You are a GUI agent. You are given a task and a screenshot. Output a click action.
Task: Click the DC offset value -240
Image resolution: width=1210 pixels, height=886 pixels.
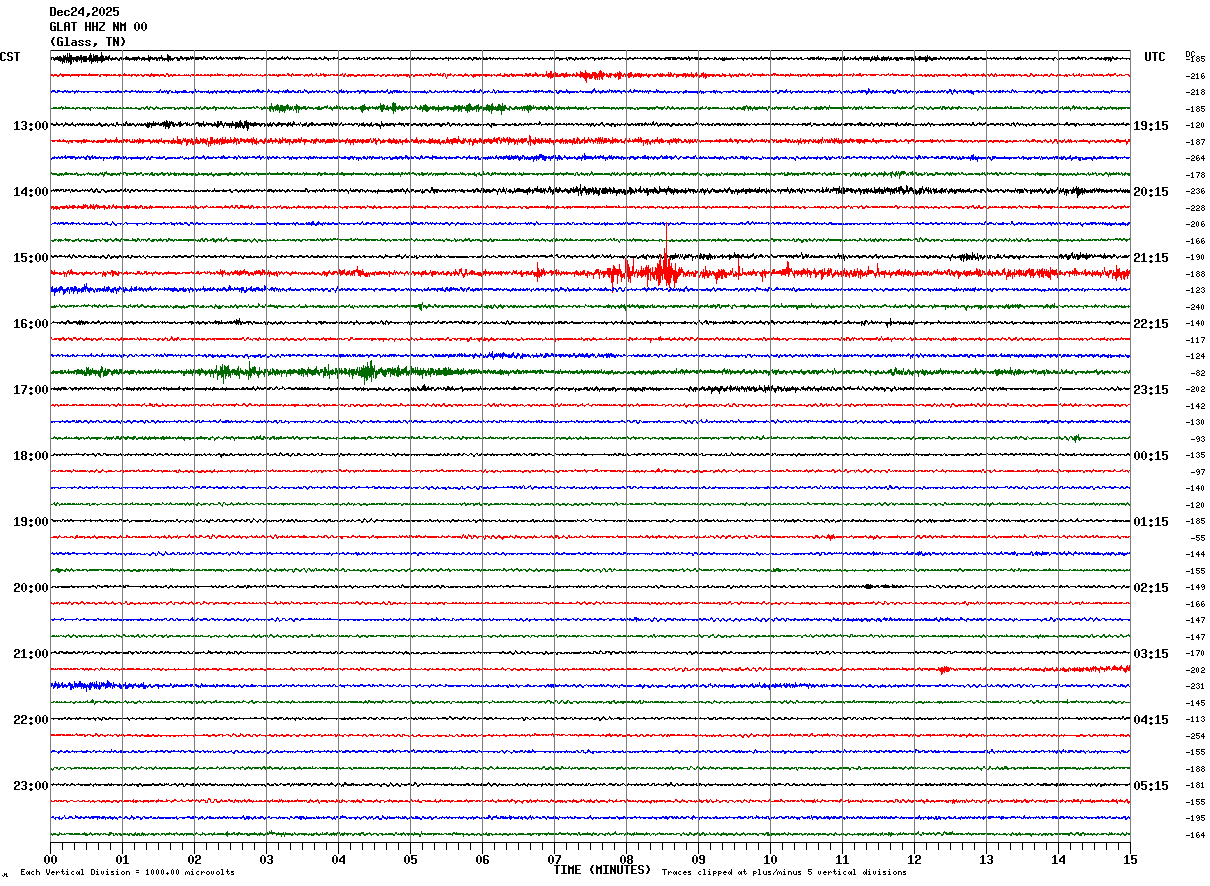click(x=1195, y=307)
